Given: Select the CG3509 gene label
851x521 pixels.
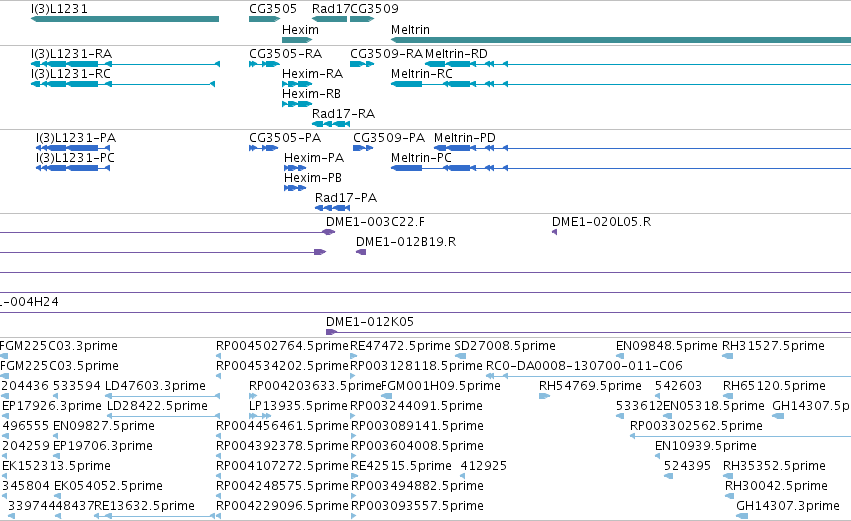Looking at the screenshot, I should click(x=374, y=9).
